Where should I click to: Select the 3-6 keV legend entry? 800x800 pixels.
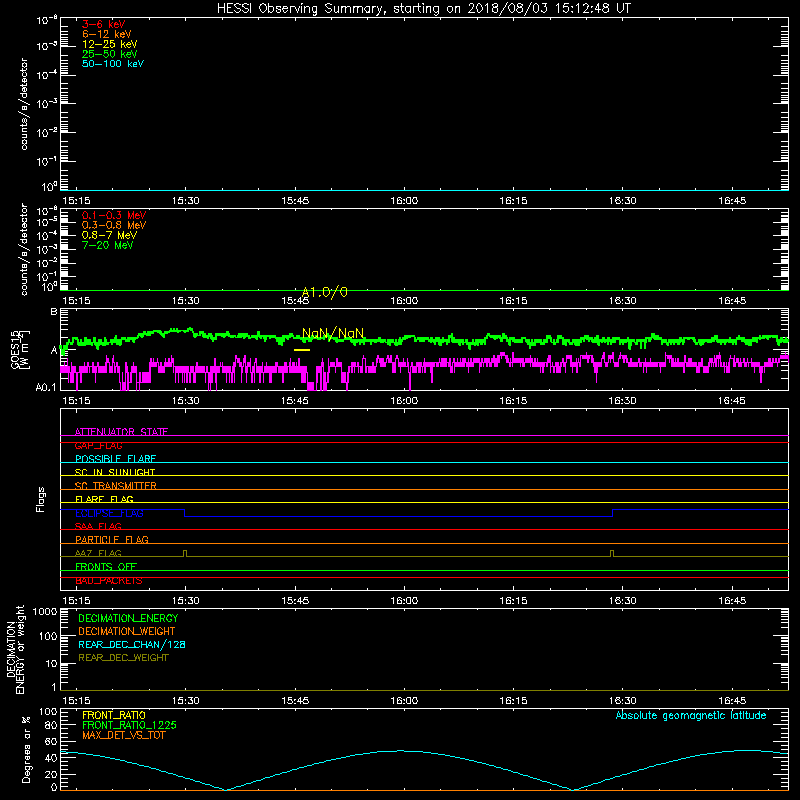pyautogui.click(x=104, y=24)
